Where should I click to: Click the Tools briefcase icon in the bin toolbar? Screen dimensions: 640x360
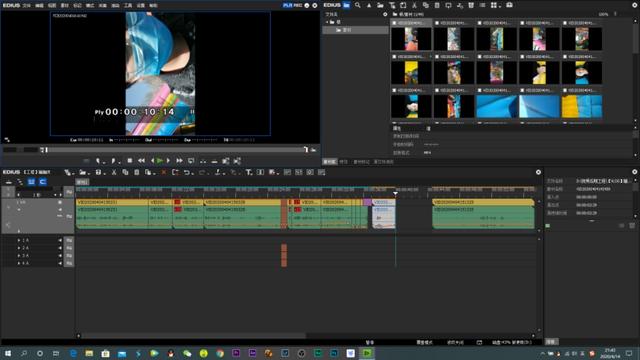coord(509,5)
